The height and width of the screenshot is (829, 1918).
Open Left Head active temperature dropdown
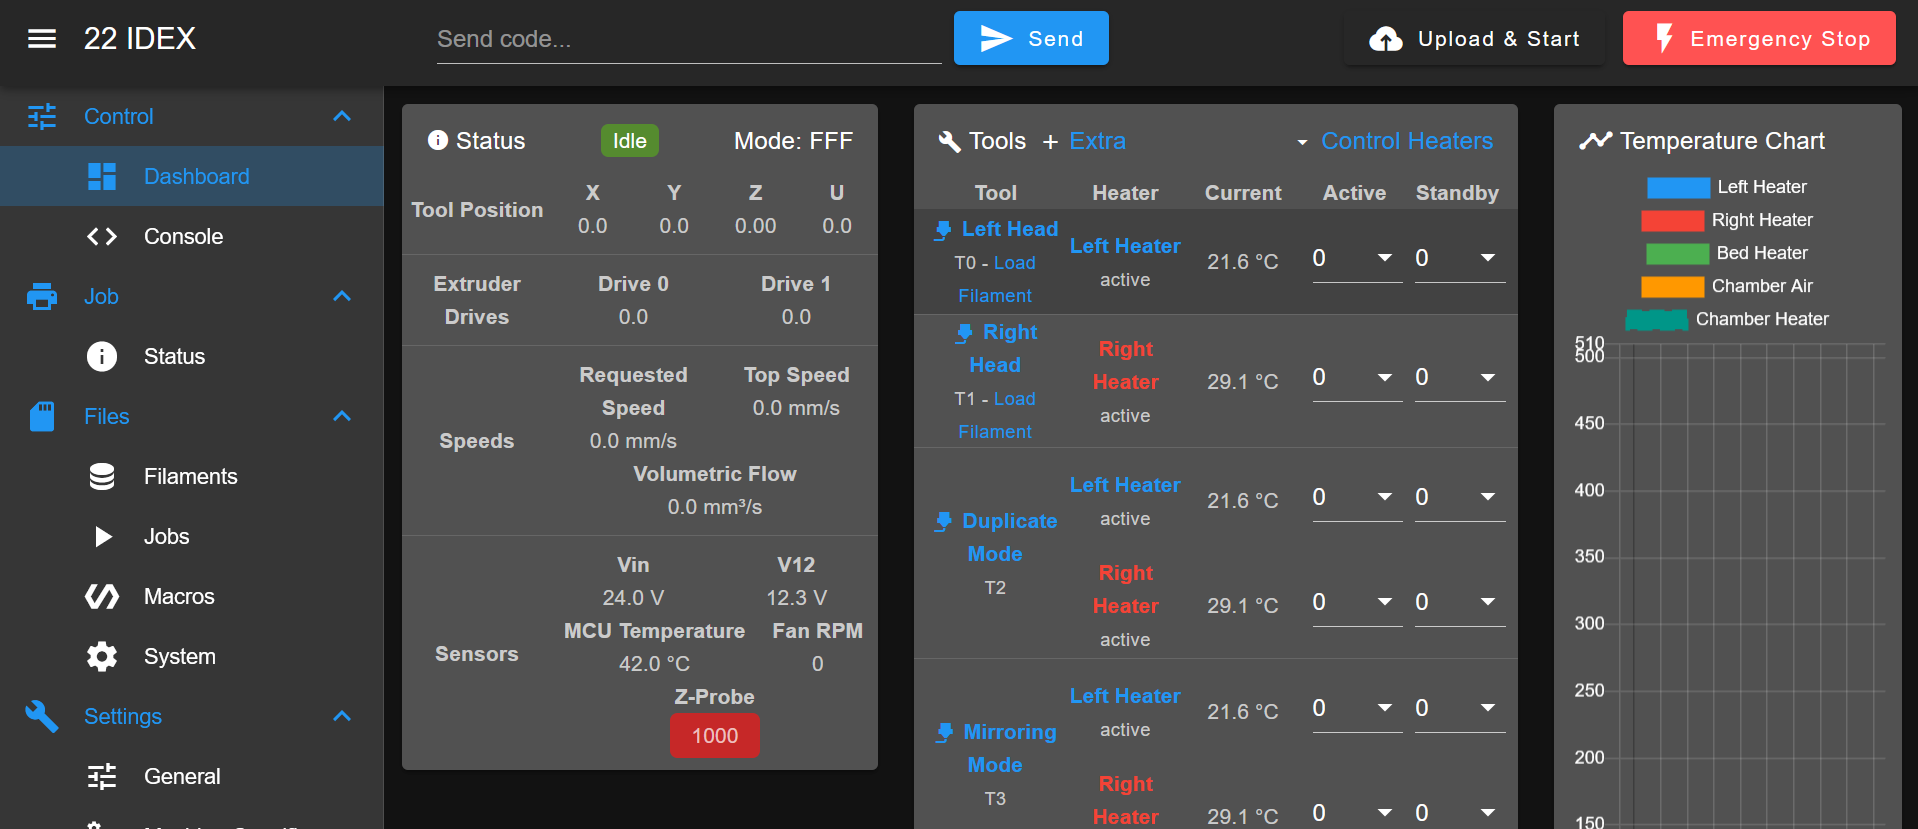point(1384,258)
